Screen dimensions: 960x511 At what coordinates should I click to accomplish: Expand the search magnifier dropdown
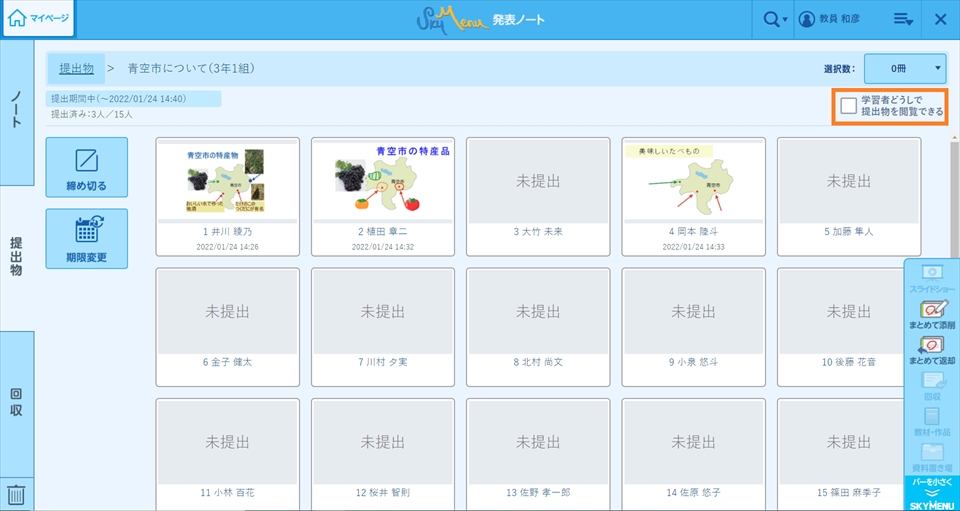coord(774,19)
